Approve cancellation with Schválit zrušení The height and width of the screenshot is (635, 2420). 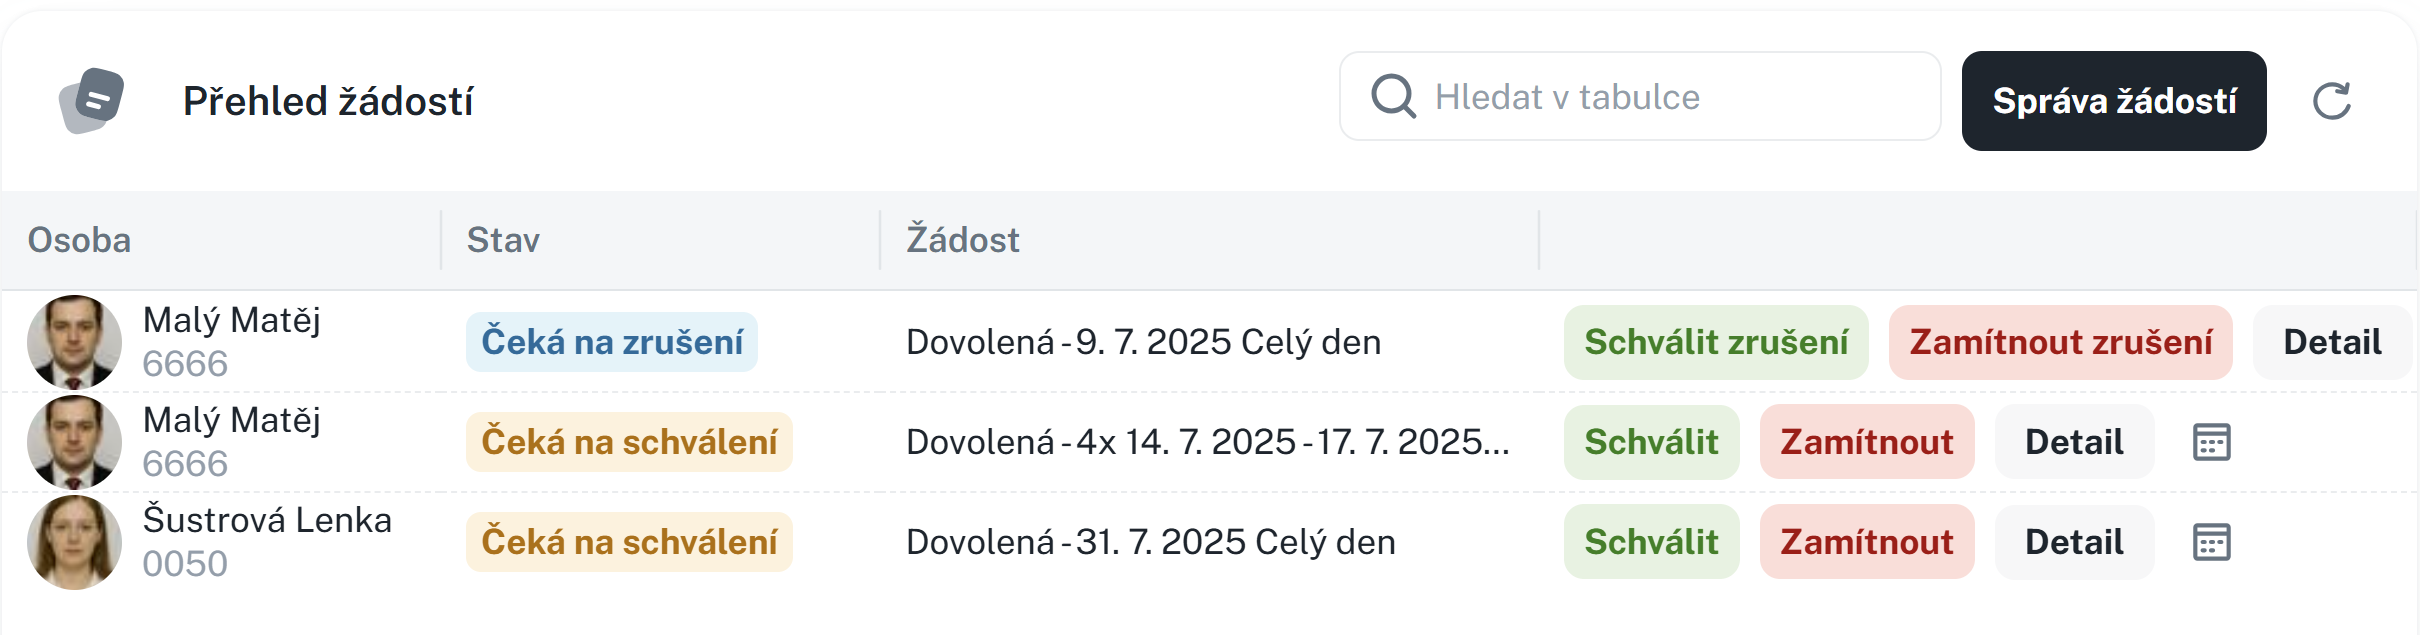pos(1715,342)
